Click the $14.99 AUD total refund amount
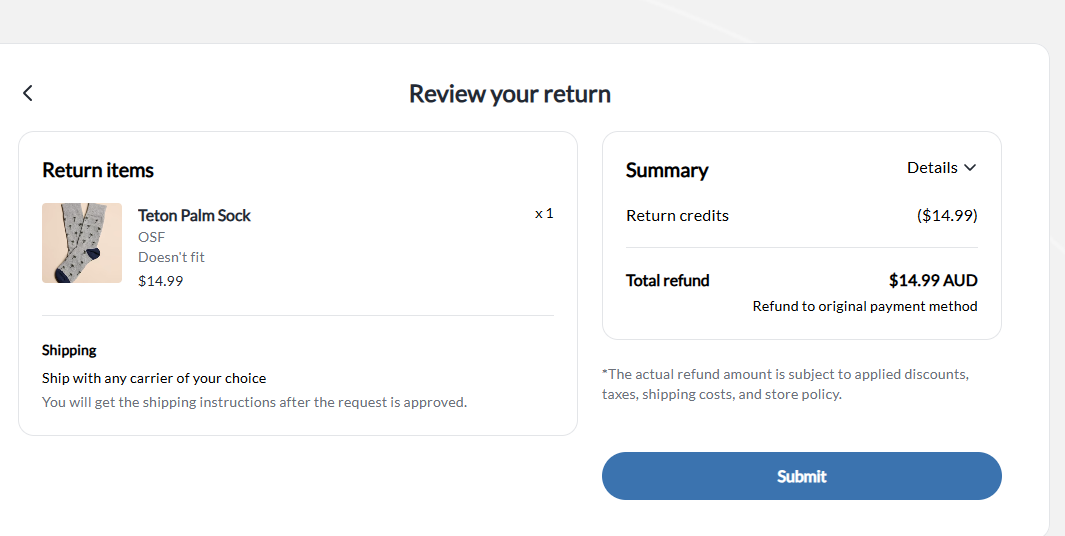This screenshot has height=536, width=1065. click(932, 280)
